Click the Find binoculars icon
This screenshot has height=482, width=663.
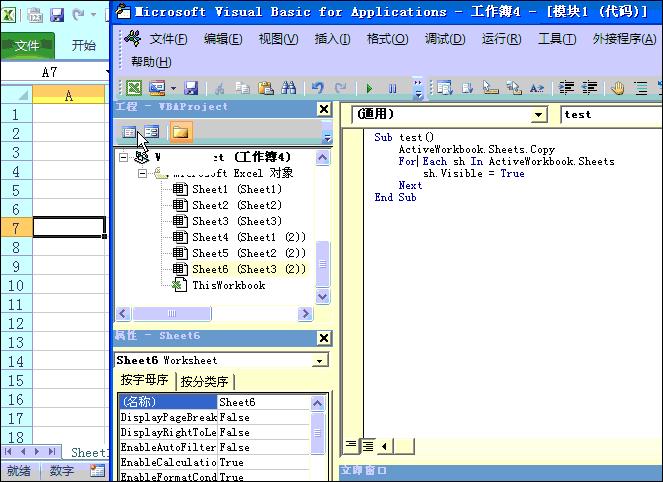click(x=289, y=88)
